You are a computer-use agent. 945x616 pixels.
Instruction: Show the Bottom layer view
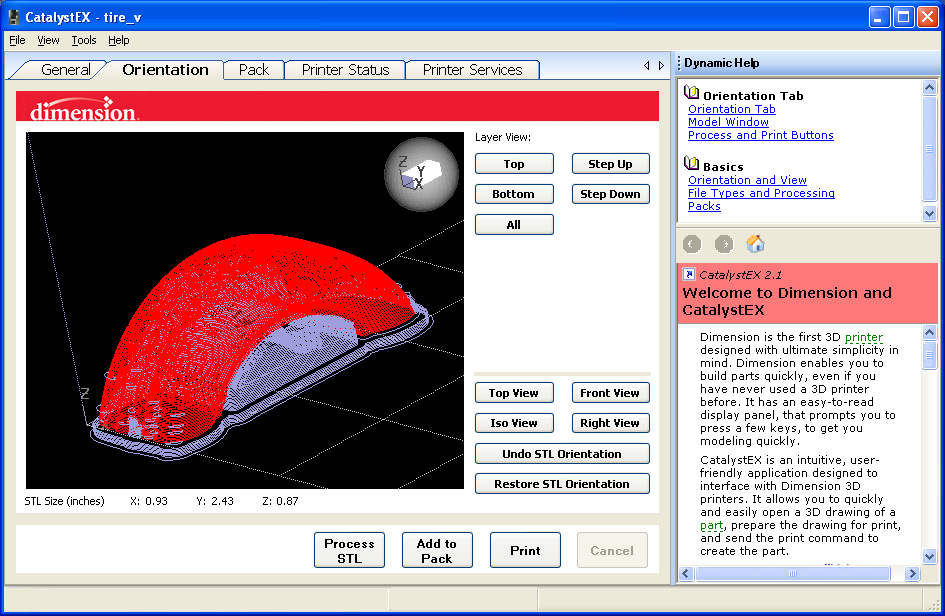point(514,194)
